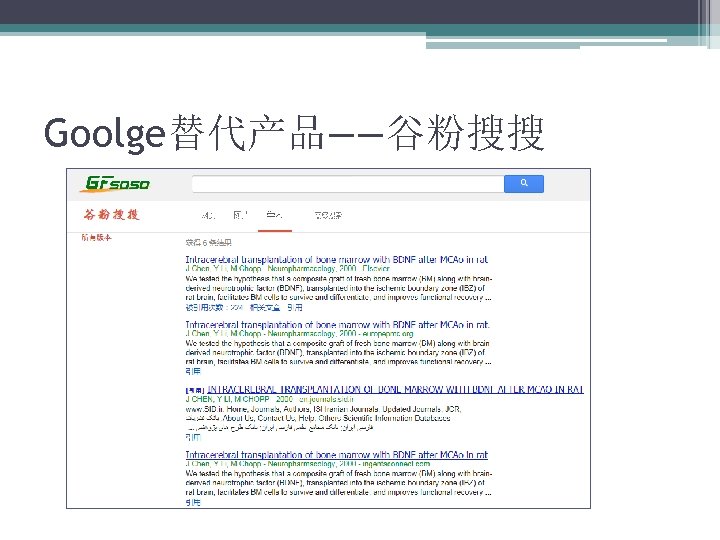Image resolution: width=720 pixels, height=540 pixels.
Task: Open the first result title from Elsevier
Action: pos(337,259)
